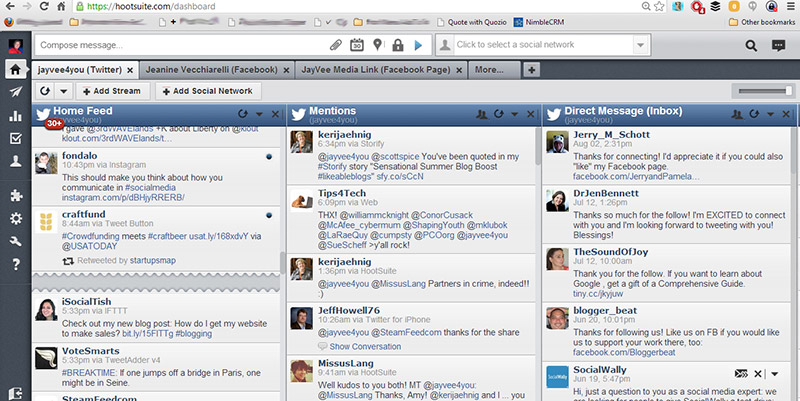This screenshot has height=401, width=800.
Task: Click Show Conversation link under JeffHowell76
Action: tap(365, 346)
